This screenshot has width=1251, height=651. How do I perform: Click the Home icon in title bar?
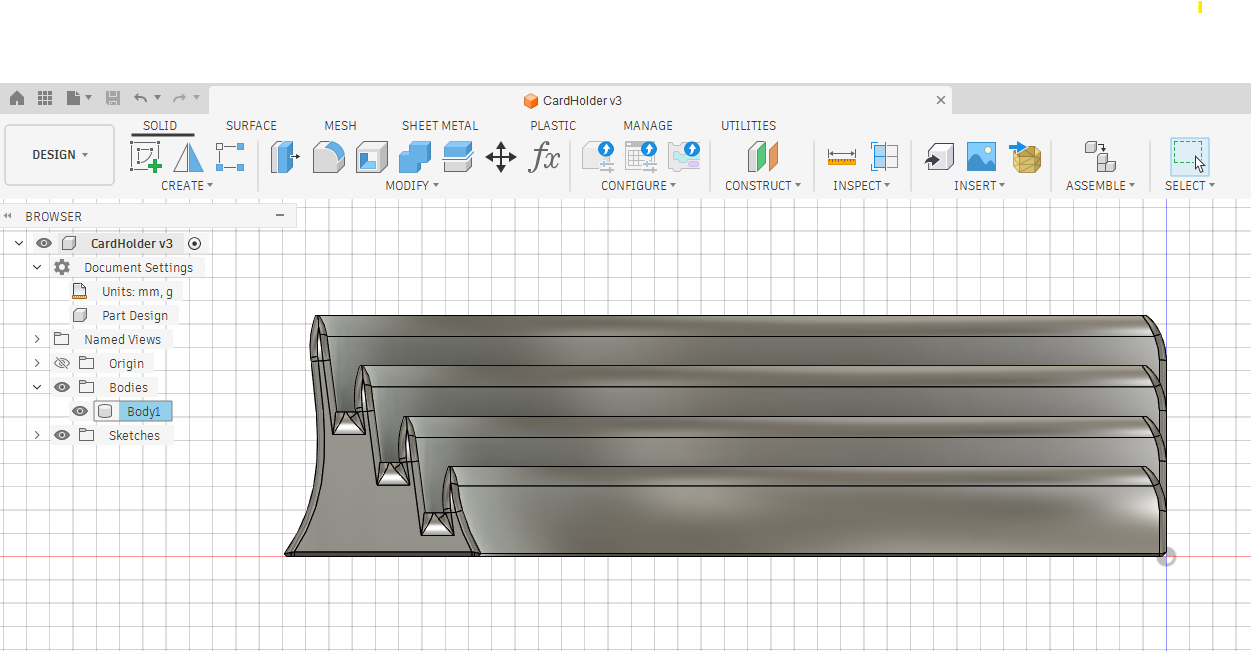17,98
